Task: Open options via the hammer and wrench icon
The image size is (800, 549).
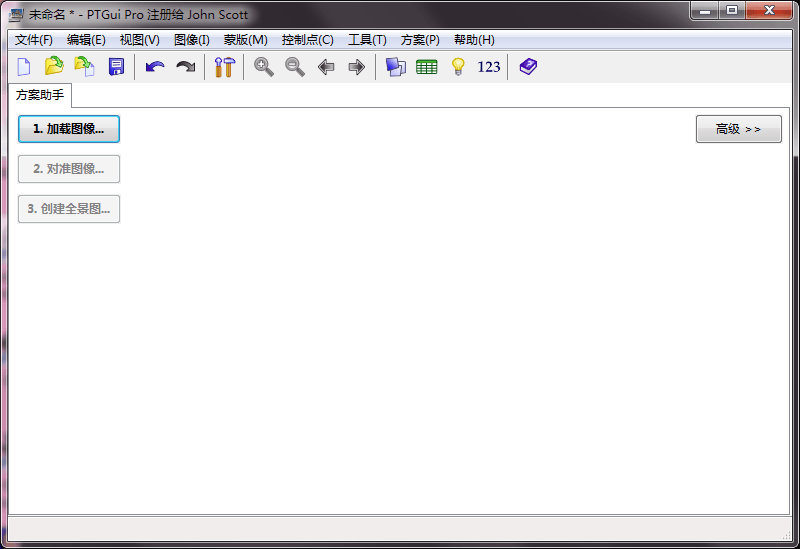Action: (x=224, y=67)
